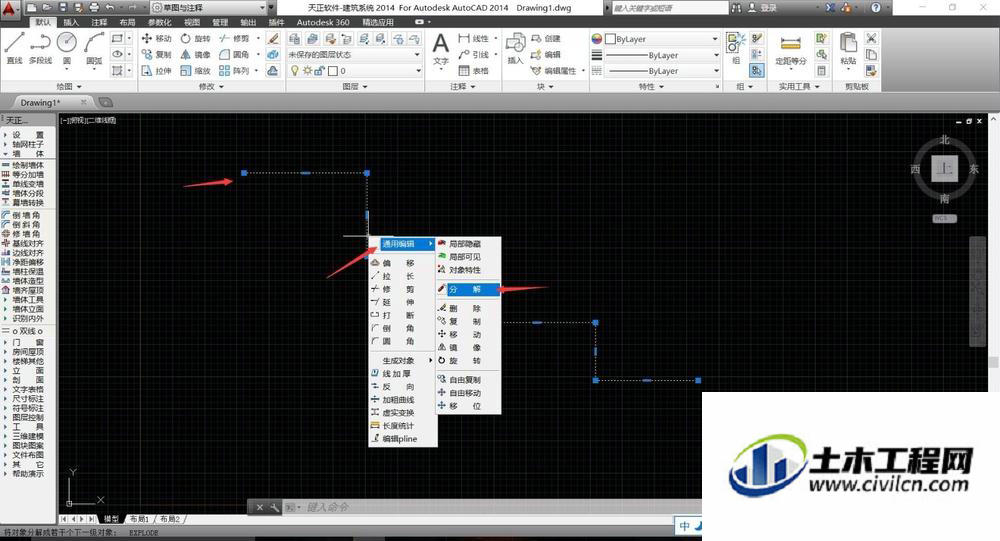Open the 编辑属性 attribute editor
This screenshot has height=541, width=1000.
pos(554,70)
